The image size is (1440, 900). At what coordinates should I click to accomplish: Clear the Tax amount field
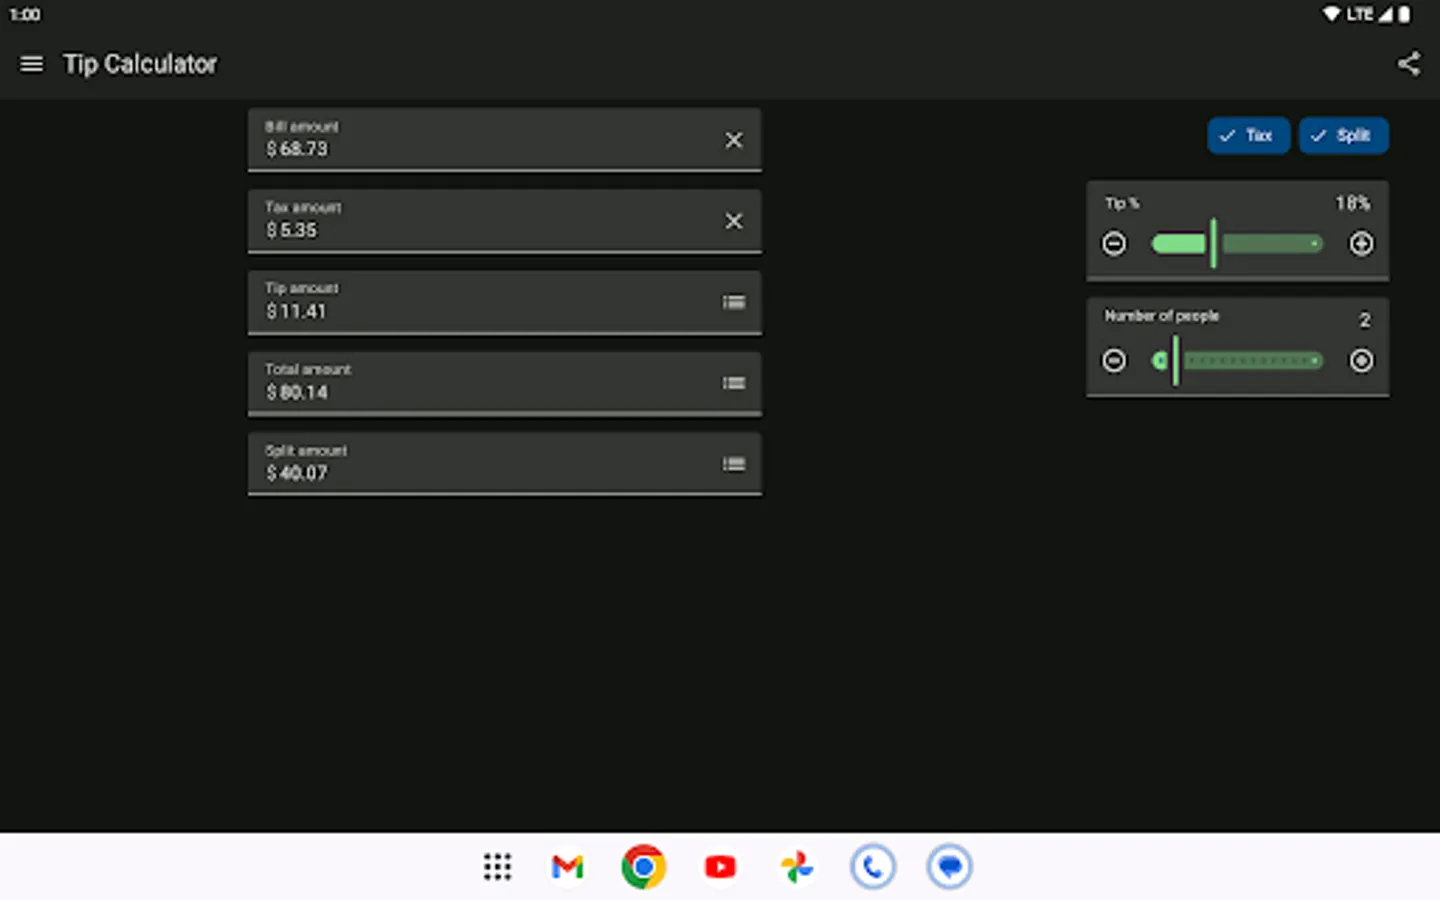click(x=733, y=221)
